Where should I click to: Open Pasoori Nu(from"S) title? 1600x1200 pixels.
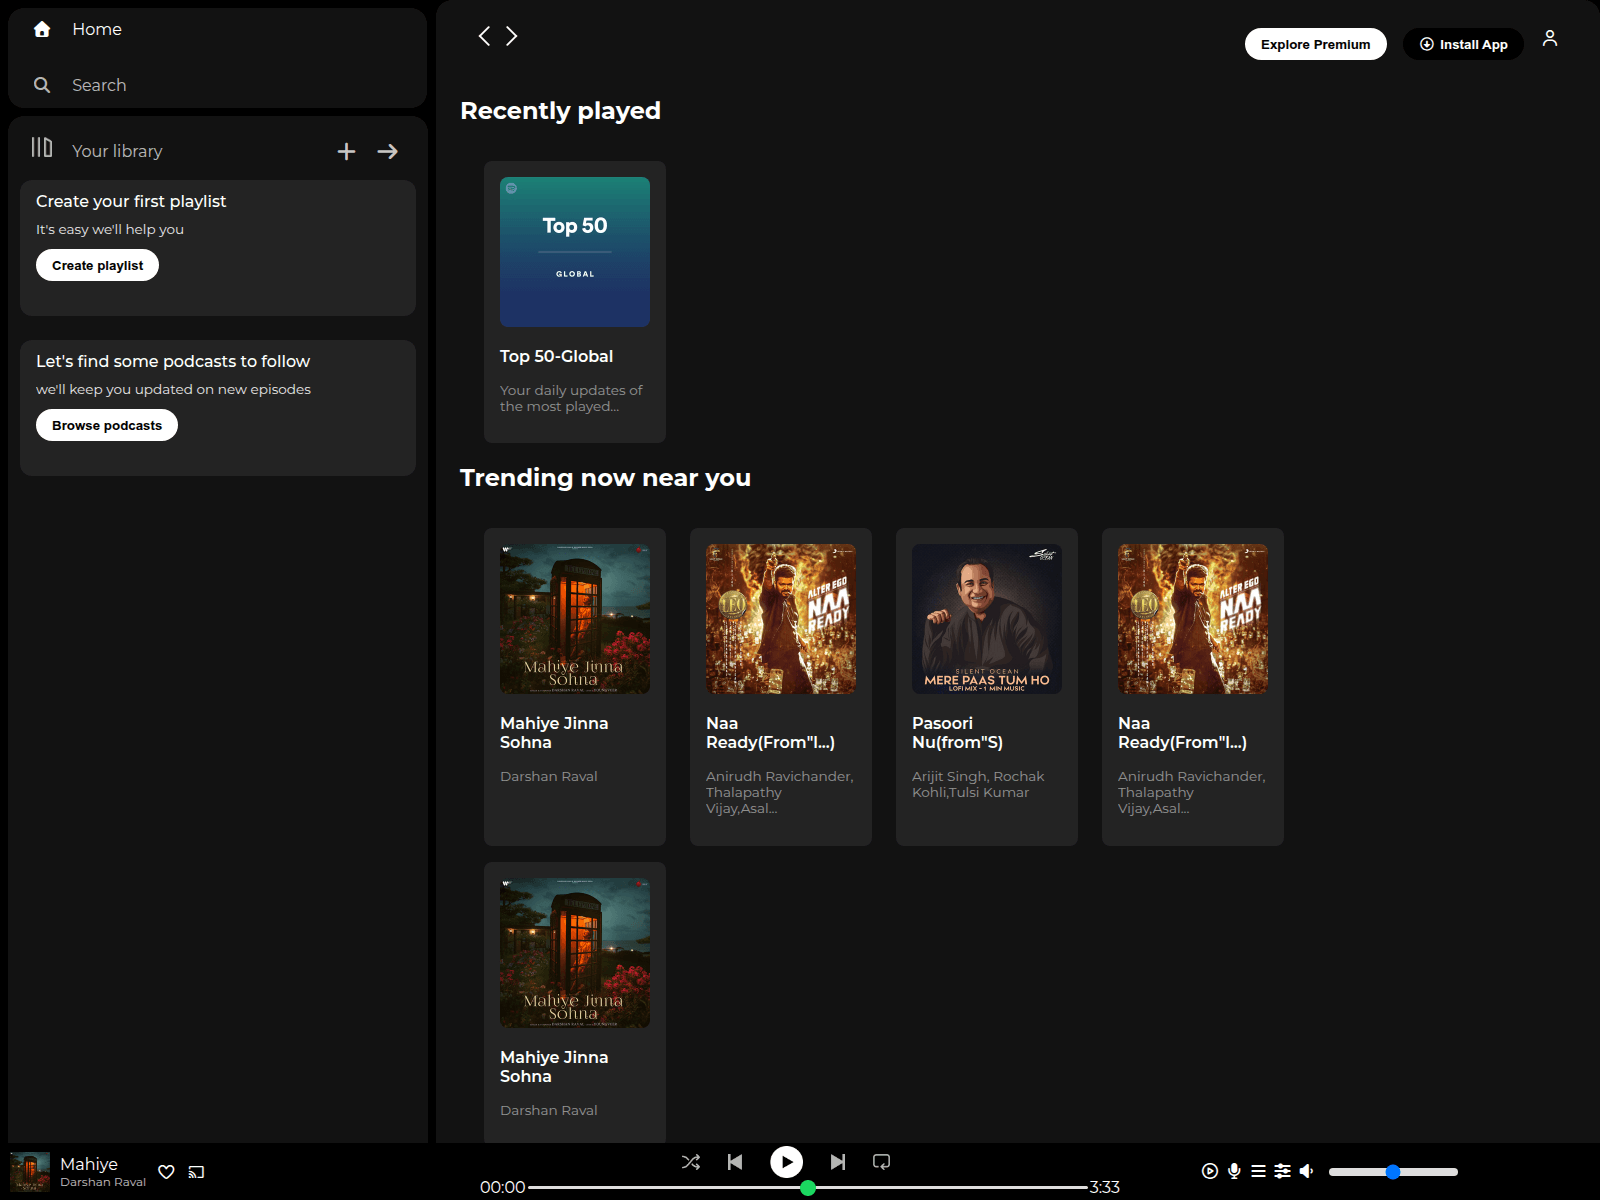pos(957,733)
